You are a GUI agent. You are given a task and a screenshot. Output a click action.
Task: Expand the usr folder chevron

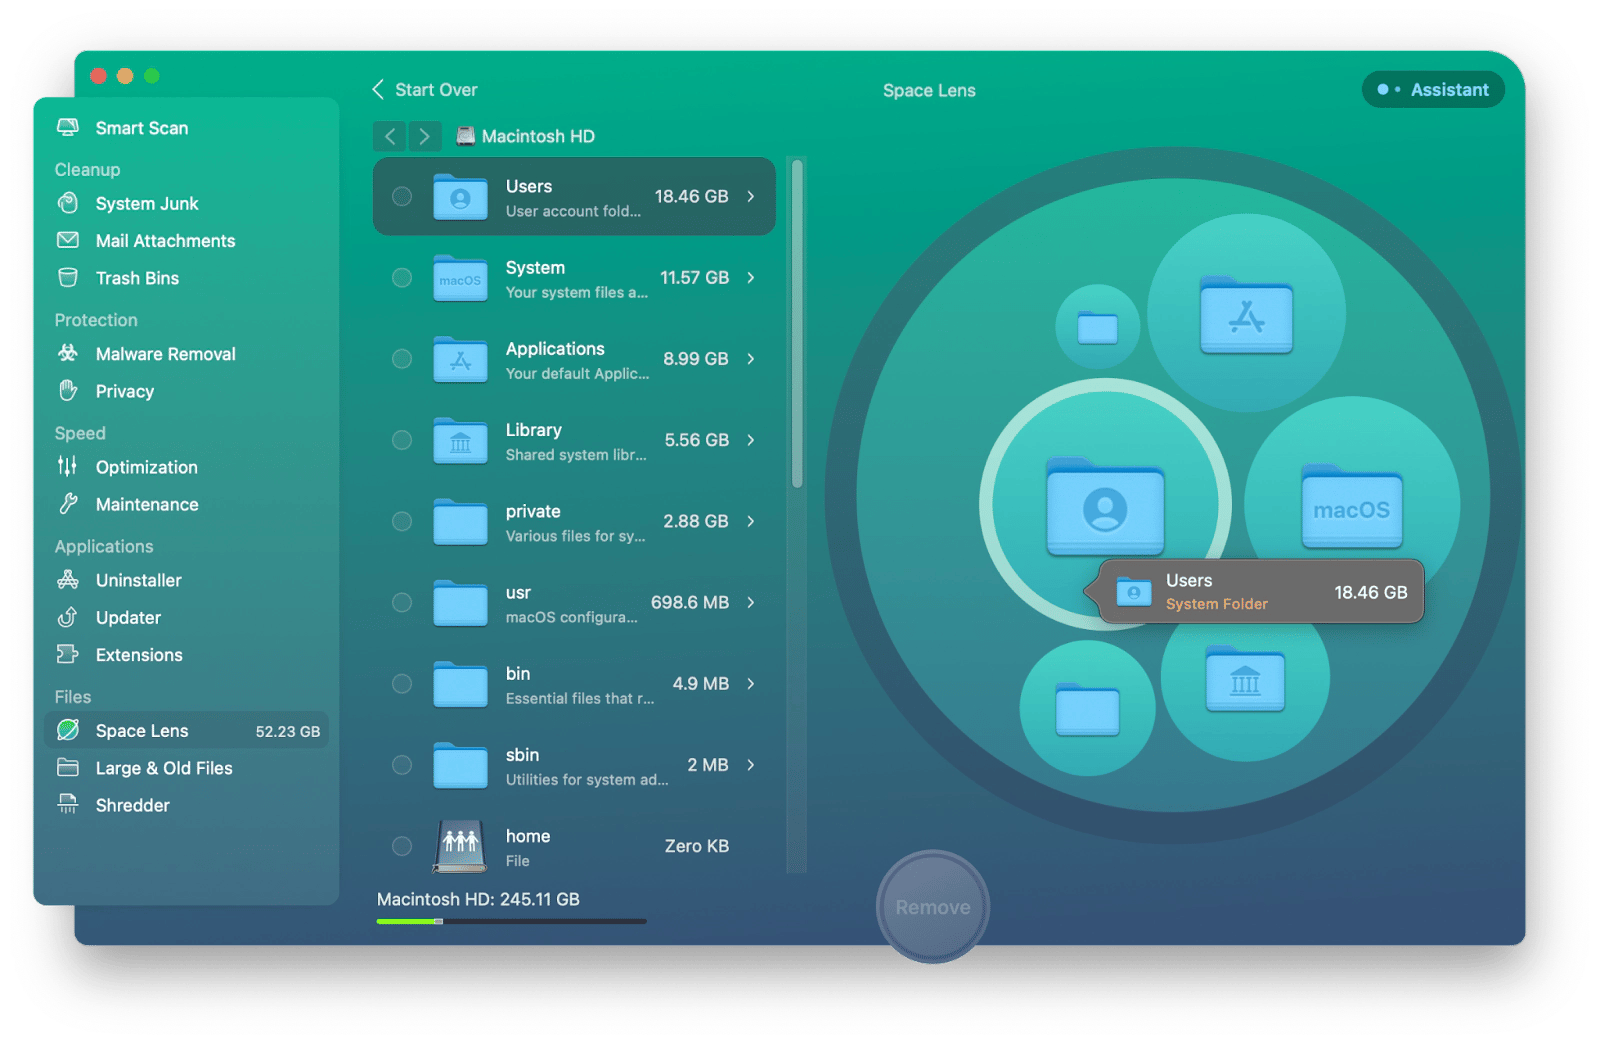coord(751,602)
